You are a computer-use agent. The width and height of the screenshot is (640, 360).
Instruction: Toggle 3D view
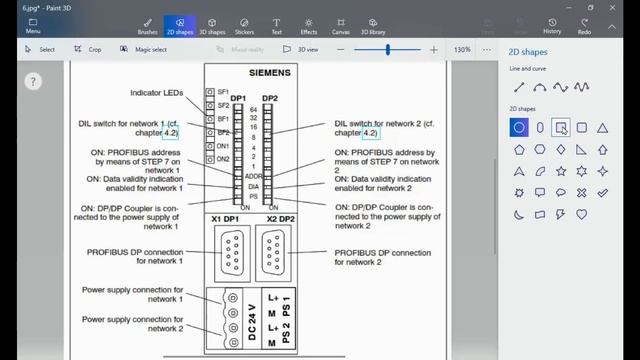[x=300, y=49]
